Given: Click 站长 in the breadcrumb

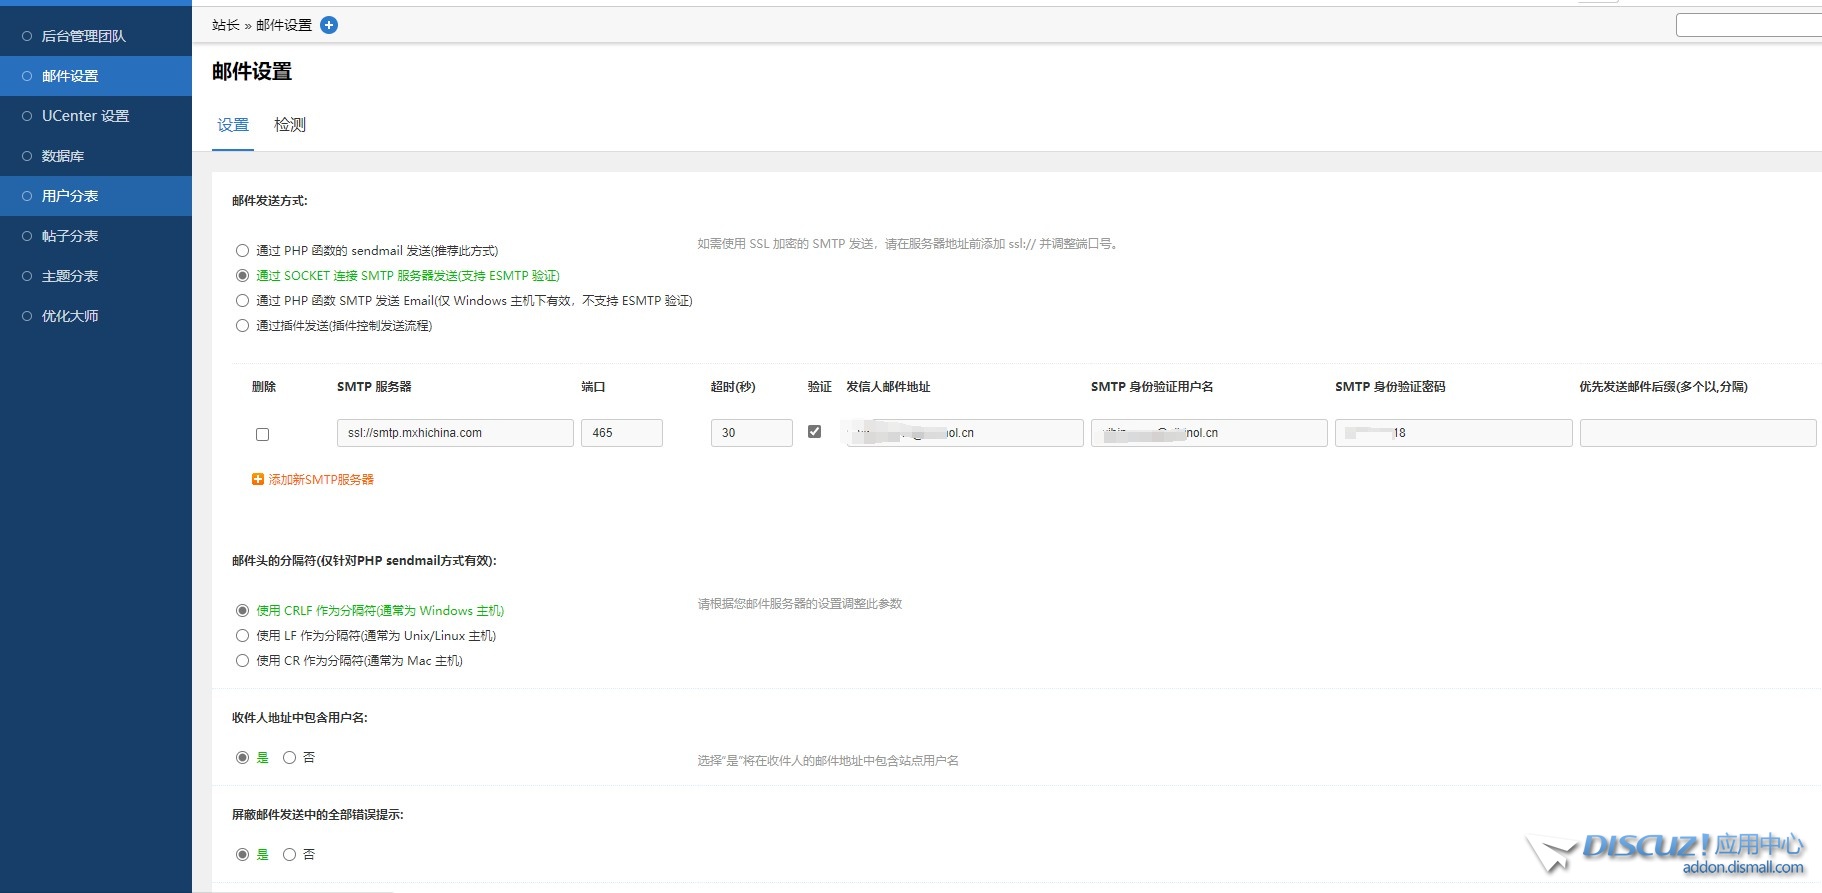Looking at the screenshot, I should pyautogui.click(x=226, y=25).
